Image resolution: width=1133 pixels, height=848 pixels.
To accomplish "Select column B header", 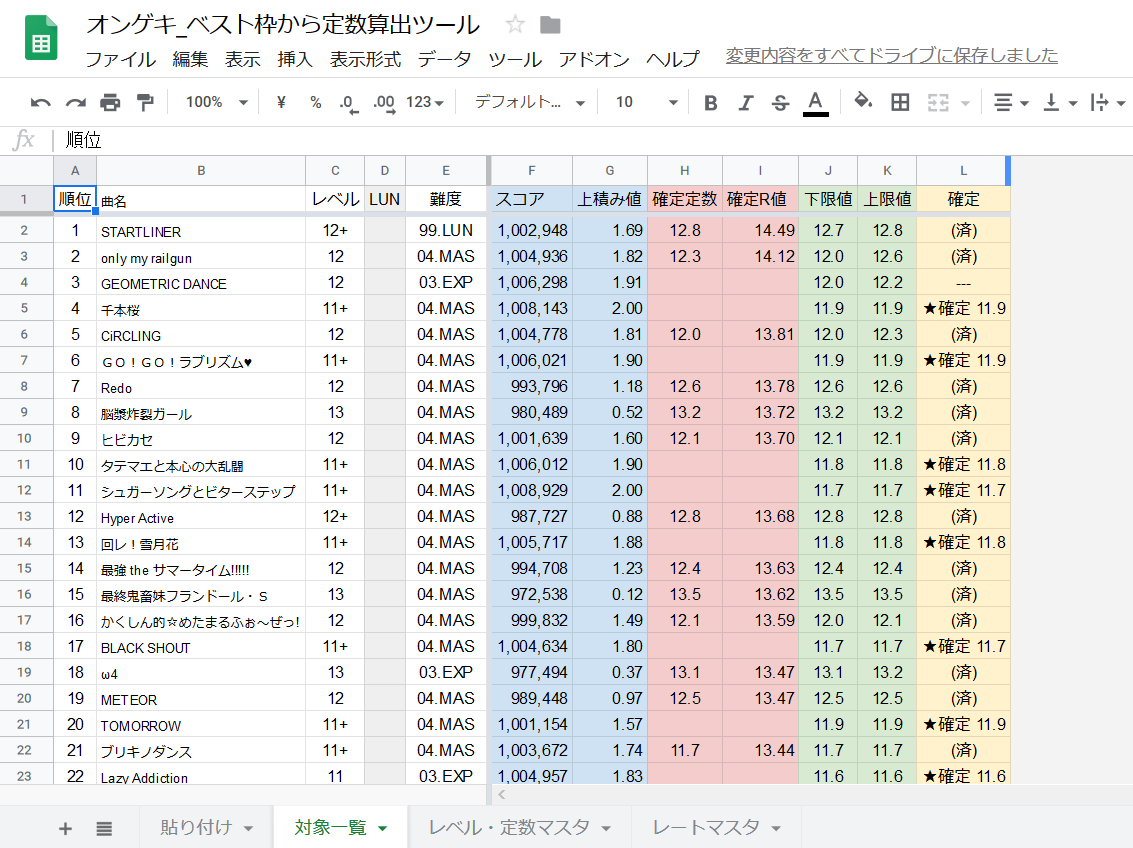I will [201, 170].
